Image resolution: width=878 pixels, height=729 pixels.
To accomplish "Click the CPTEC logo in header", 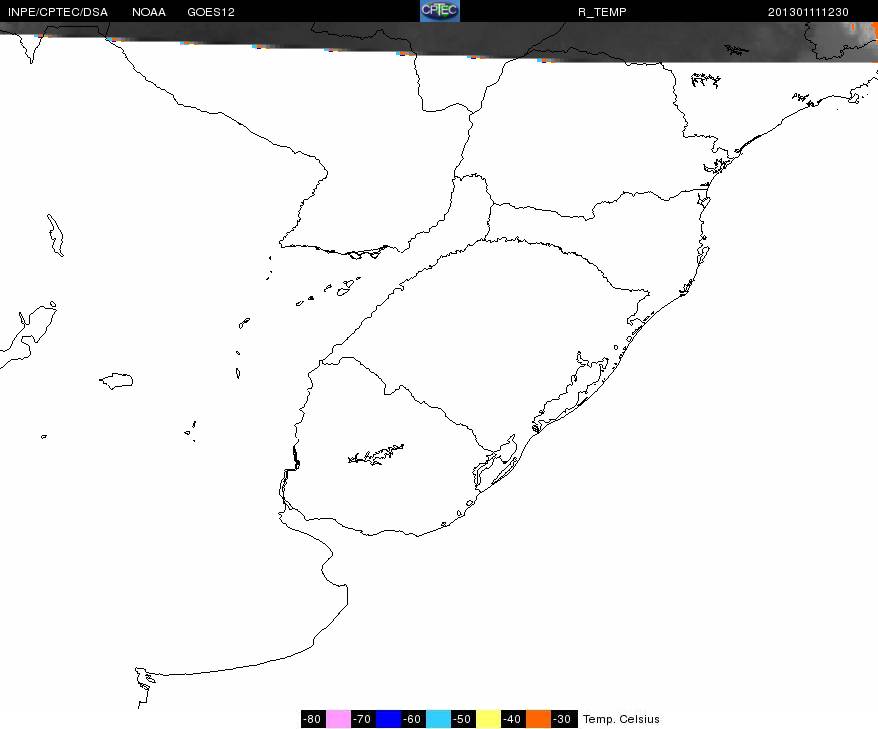I will point(440,11).
